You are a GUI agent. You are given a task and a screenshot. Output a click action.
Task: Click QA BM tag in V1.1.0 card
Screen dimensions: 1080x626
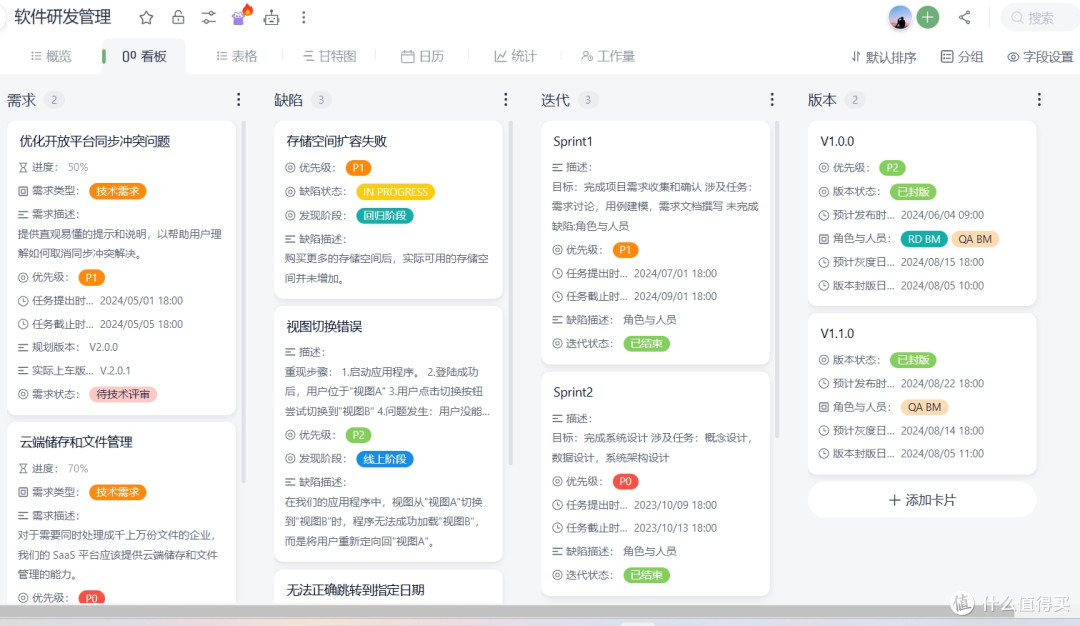[x=924, y=407]
